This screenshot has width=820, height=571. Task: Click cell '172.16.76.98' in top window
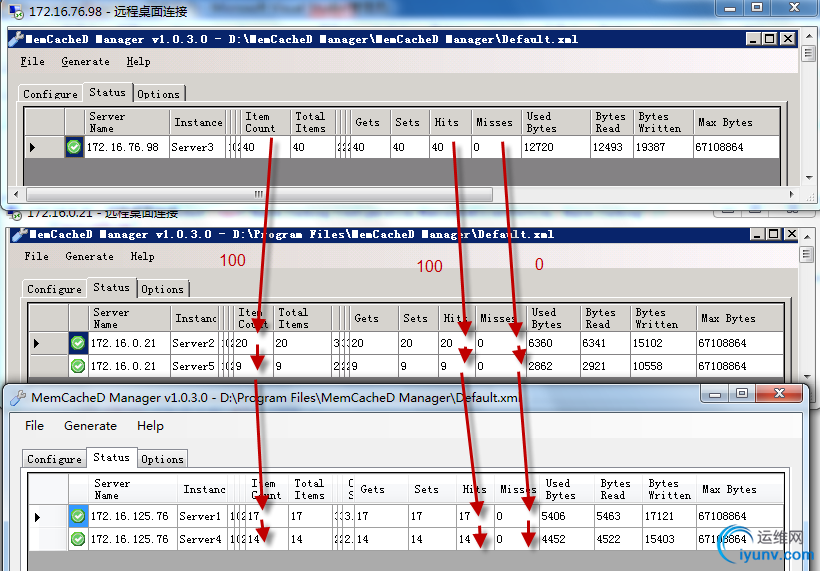pos(127,147)
